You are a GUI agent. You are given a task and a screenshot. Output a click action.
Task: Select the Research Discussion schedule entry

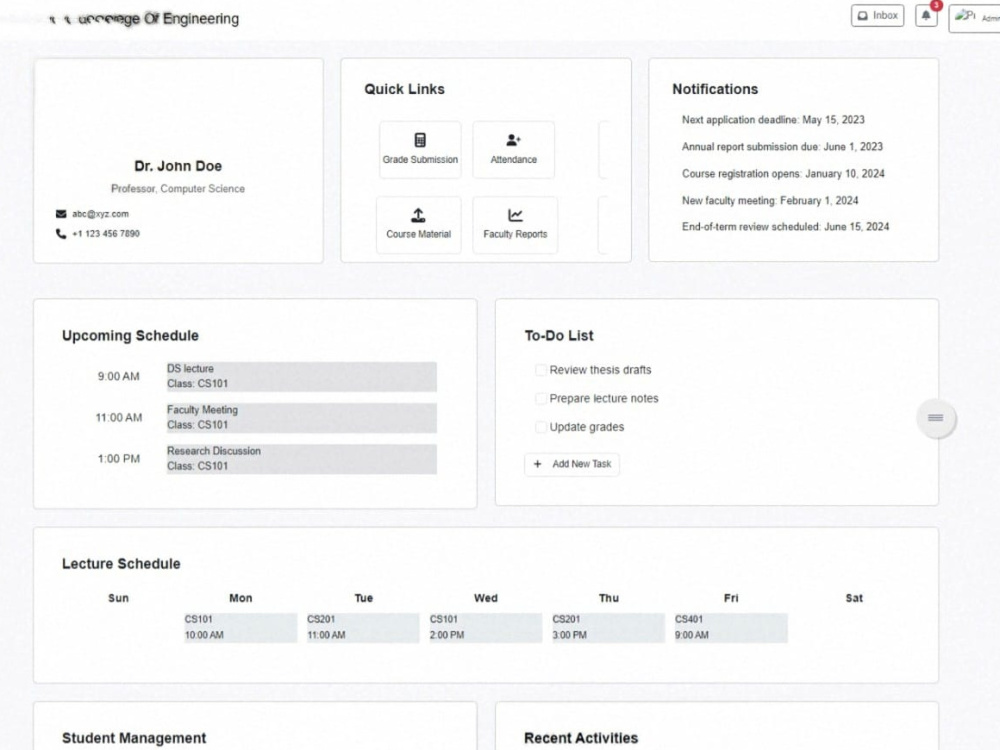coord(302,459)
